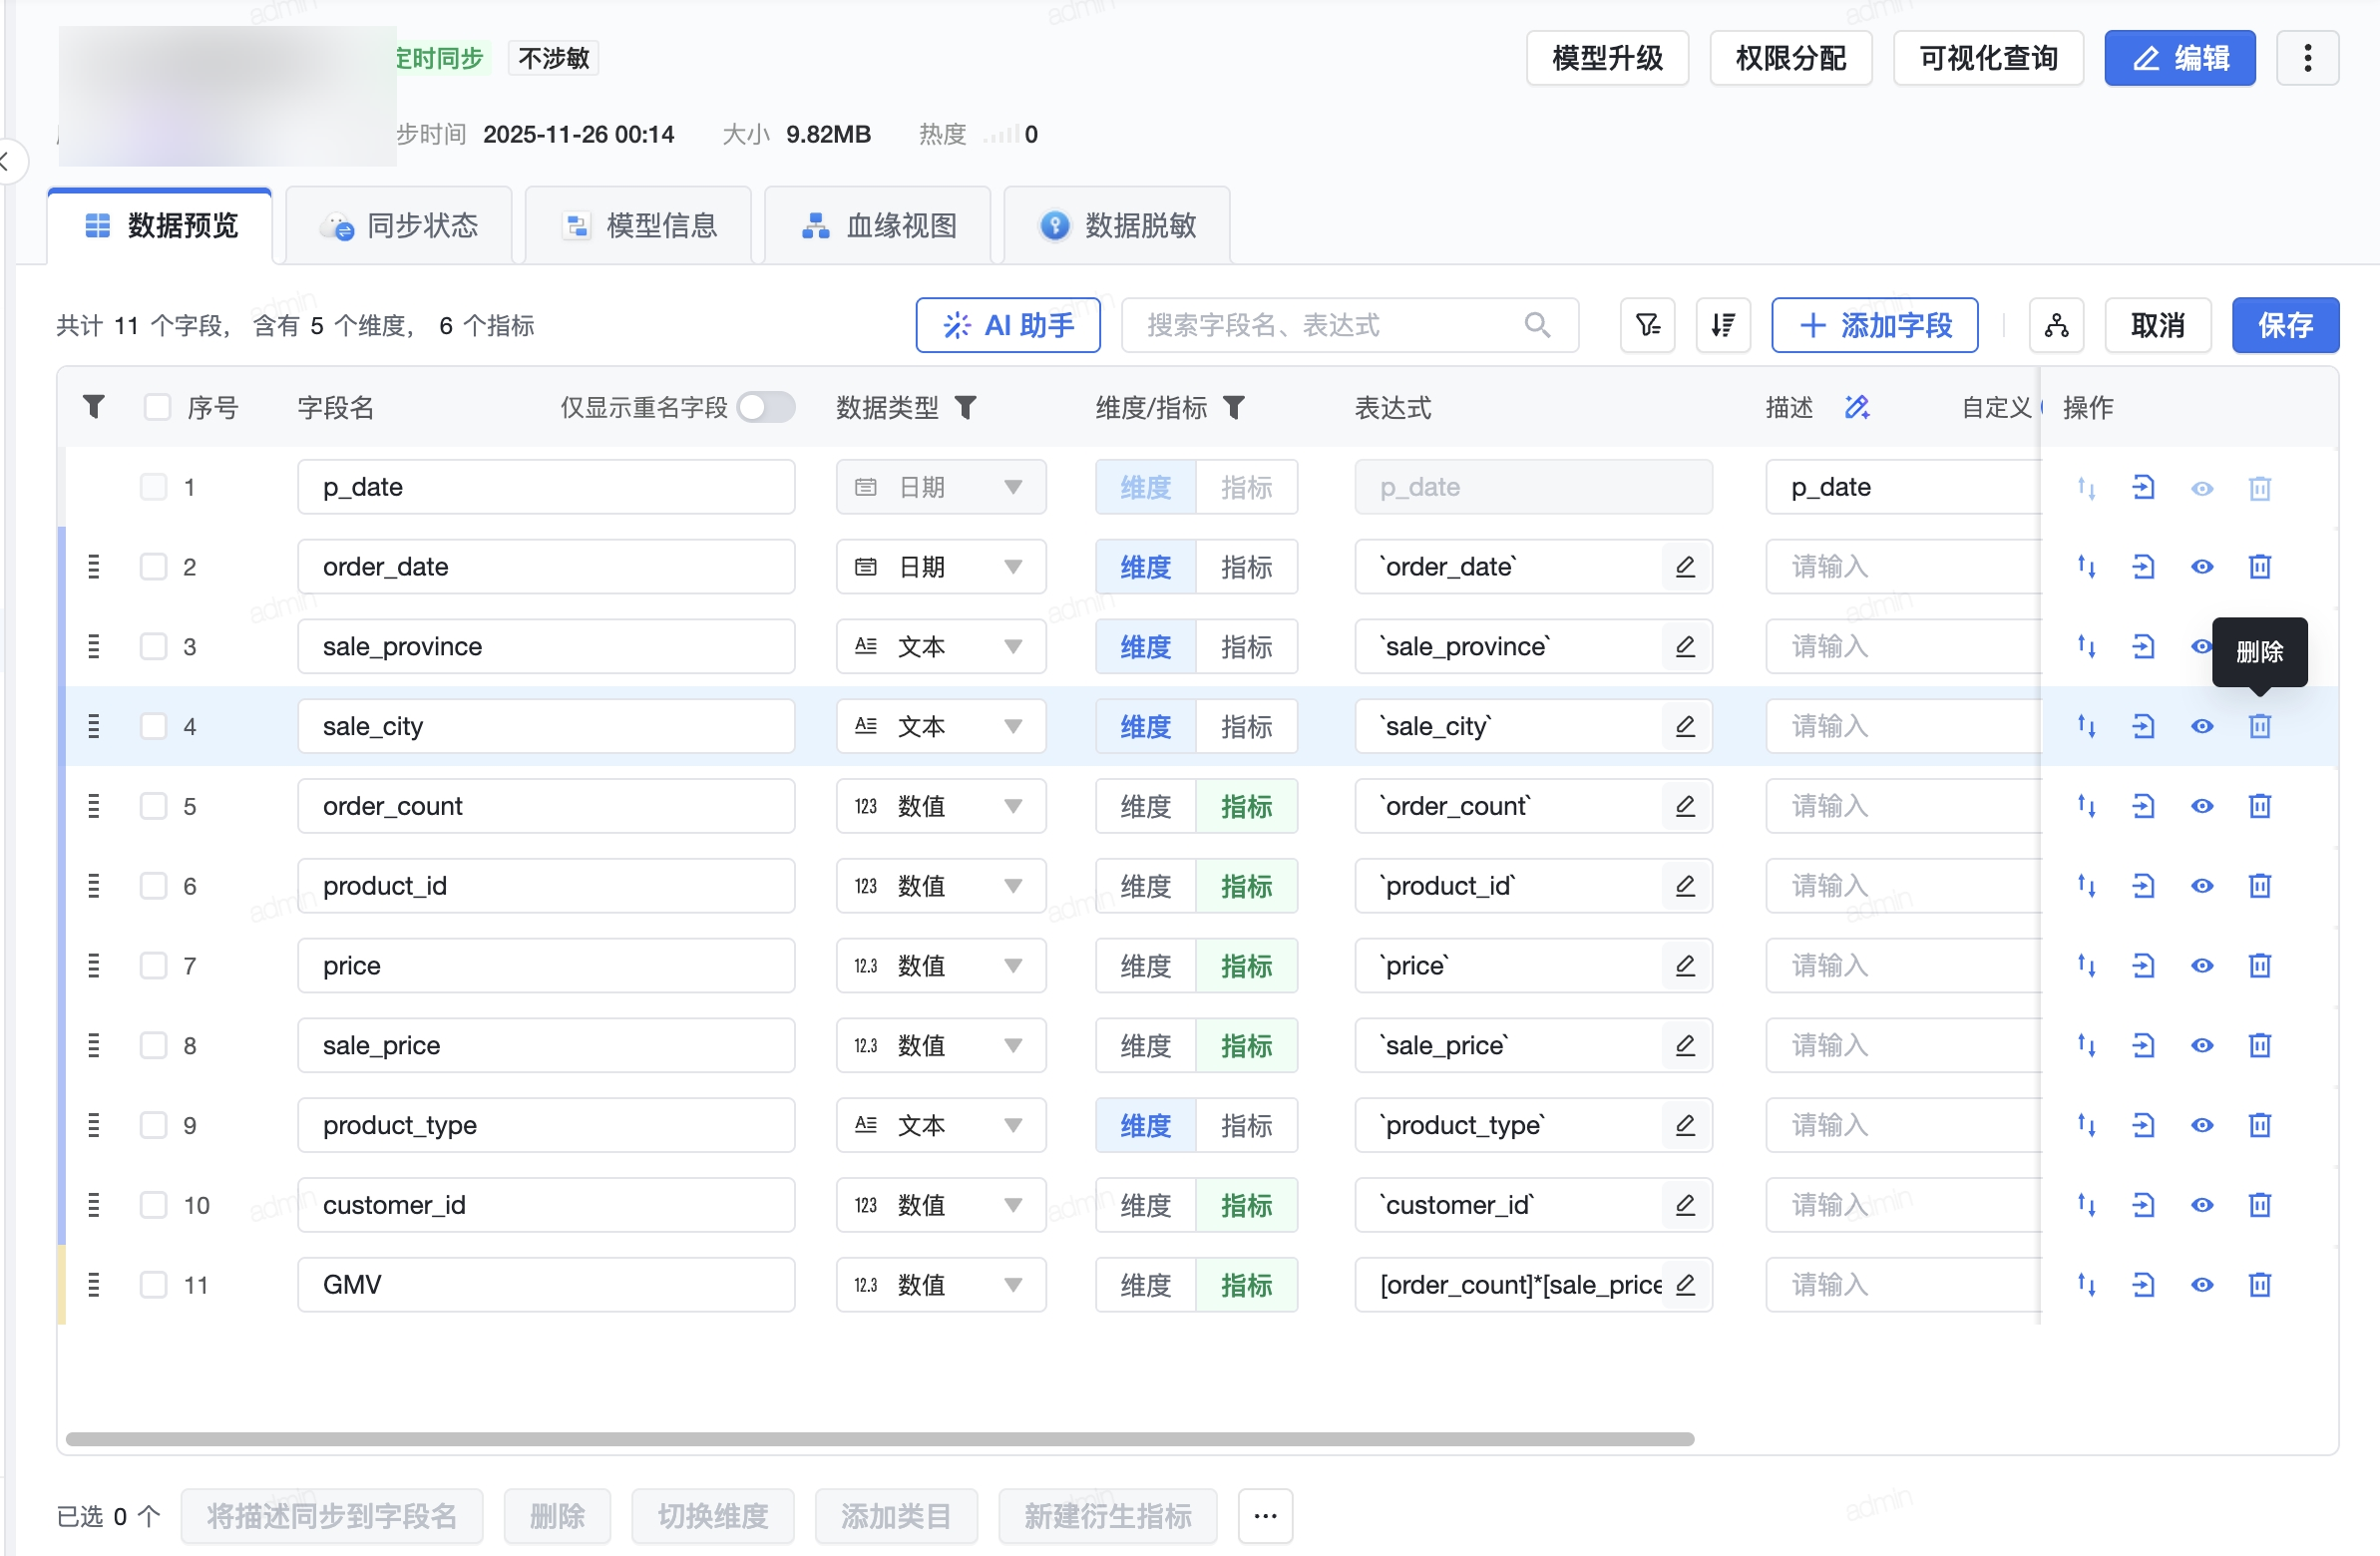The width and height of the screenshot is (2380, 1556).
Task: Click edit expression pencil for GMV
Action: coord(1685,1284)
